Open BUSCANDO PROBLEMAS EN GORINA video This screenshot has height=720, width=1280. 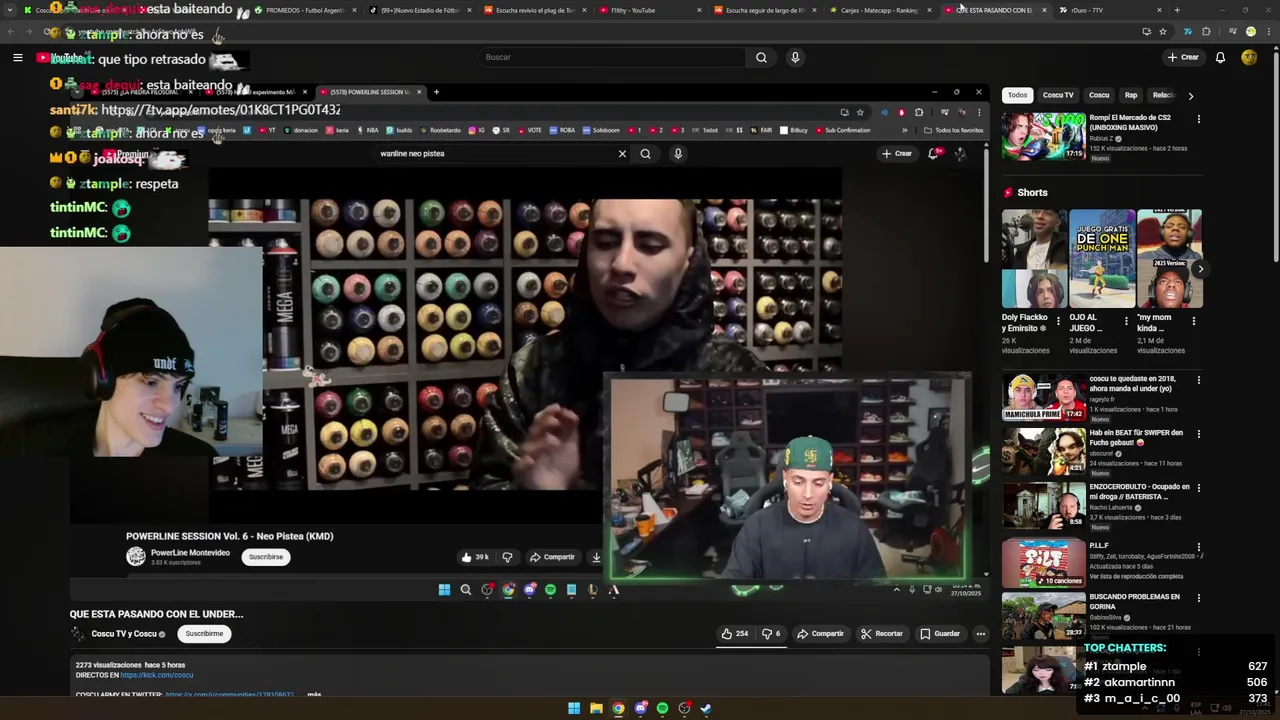coord(1044,617)
